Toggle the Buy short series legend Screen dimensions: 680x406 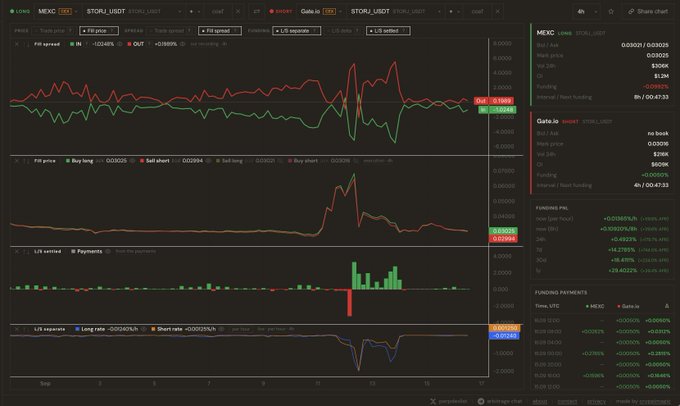303,161
